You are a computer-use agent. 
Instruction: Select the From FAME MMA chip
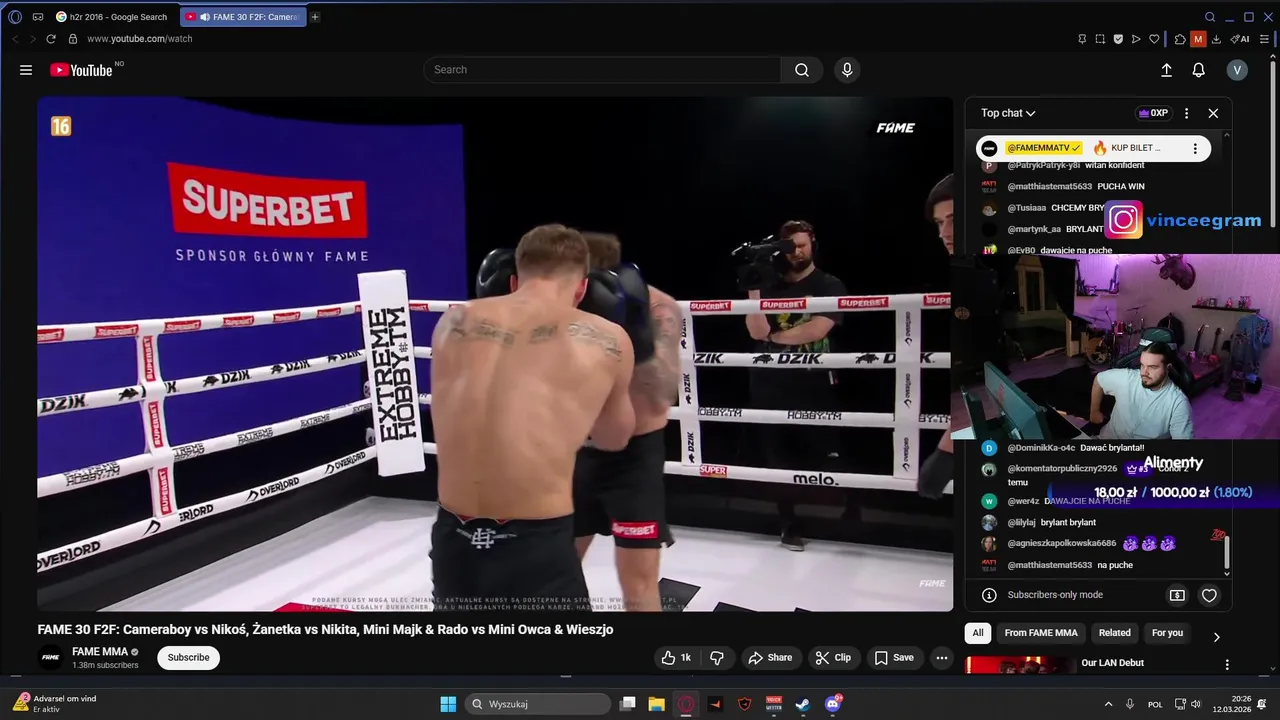(x=1041, y=633)
